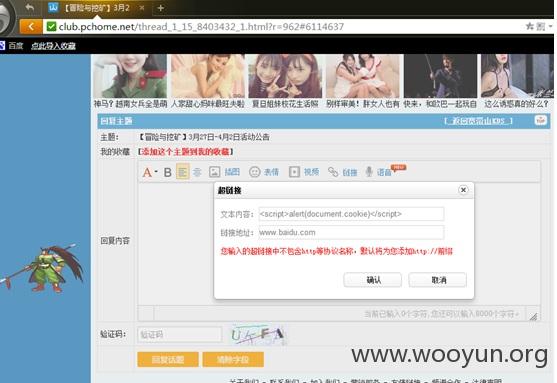Open the 这么诱惑真的好么 thumbnail
Viewport: 557px width, 383px height.
[517, 76]
